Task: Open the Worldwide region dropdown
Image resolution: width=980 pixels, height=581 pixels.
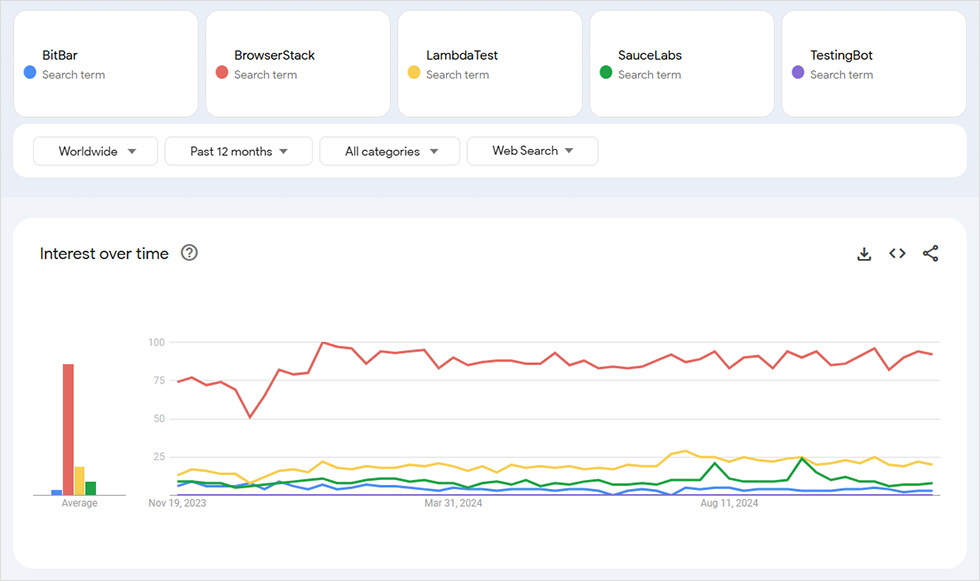Action: click(x=96, y=151)
